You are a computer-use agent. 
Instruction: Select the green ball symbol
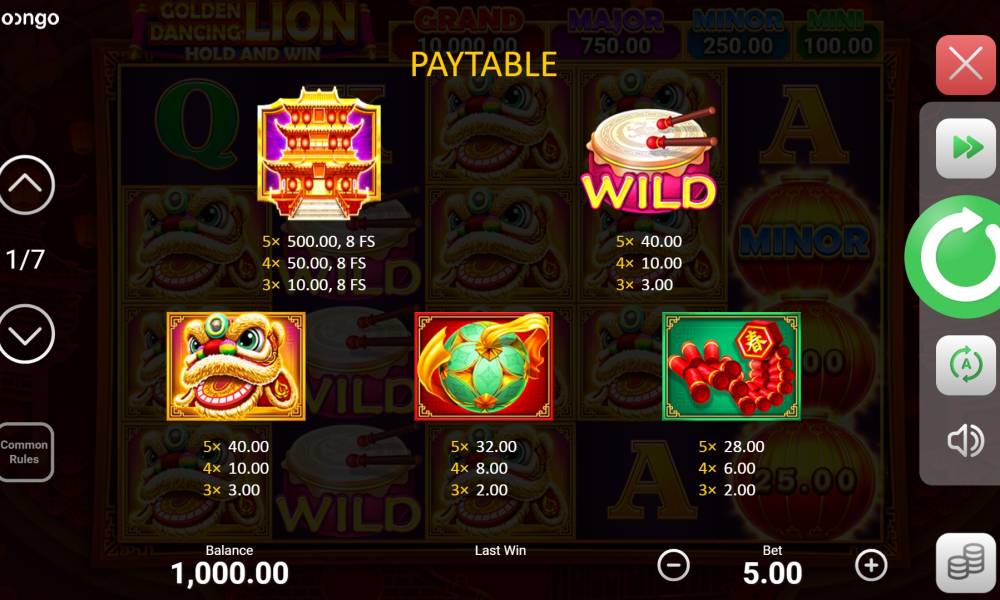483,366
